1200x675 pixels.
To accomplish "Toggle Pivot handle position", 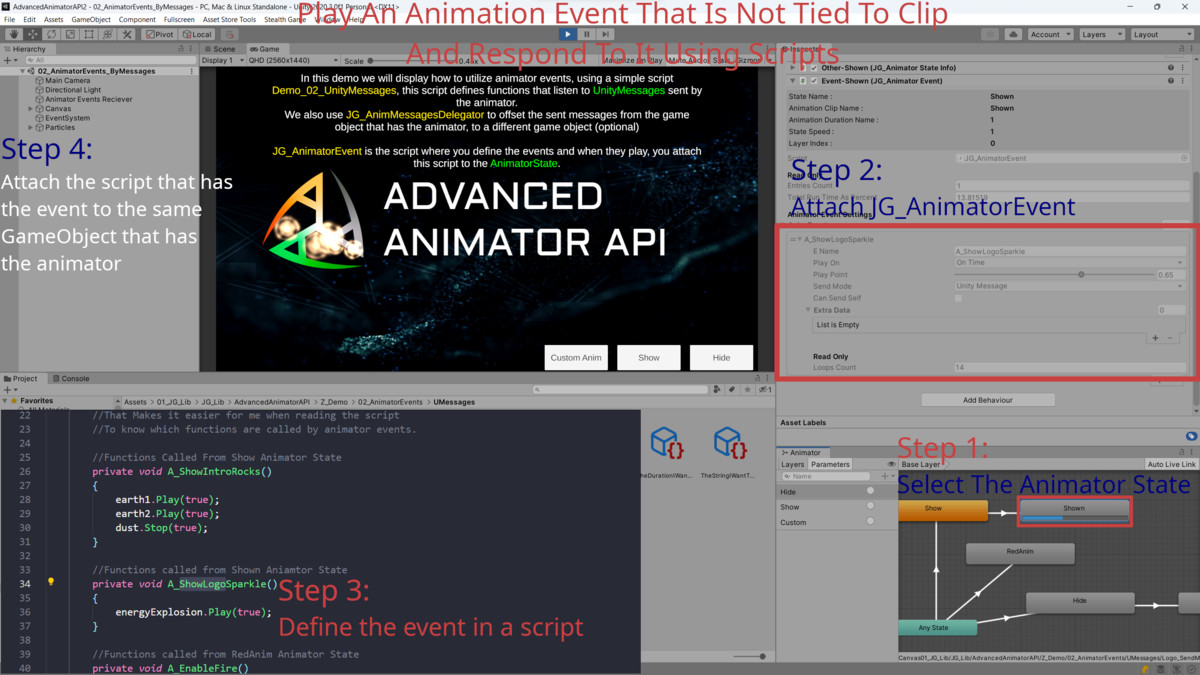I will click(159, 34).
